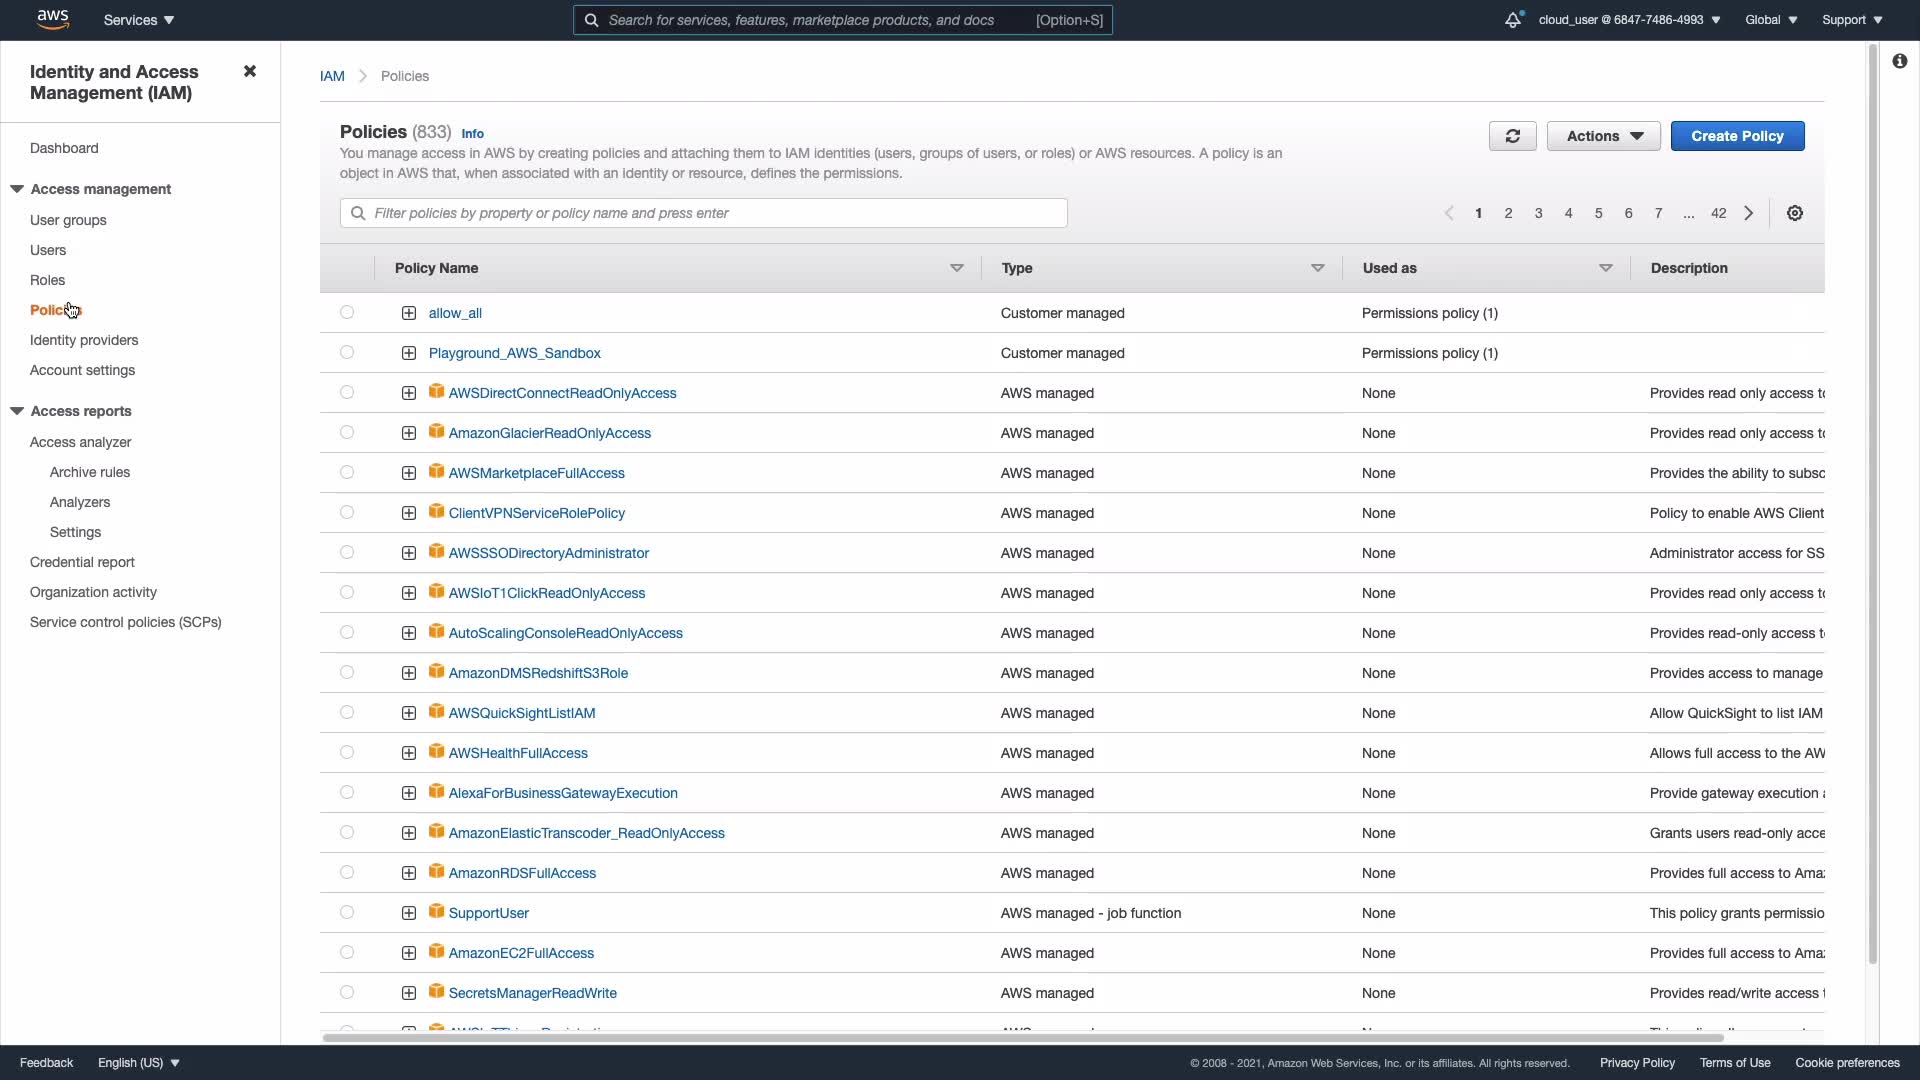This screenshot has height=1080, width=1920.
Task: Expand allow_all policy plus icon
Action: click(x=409, y=313)
